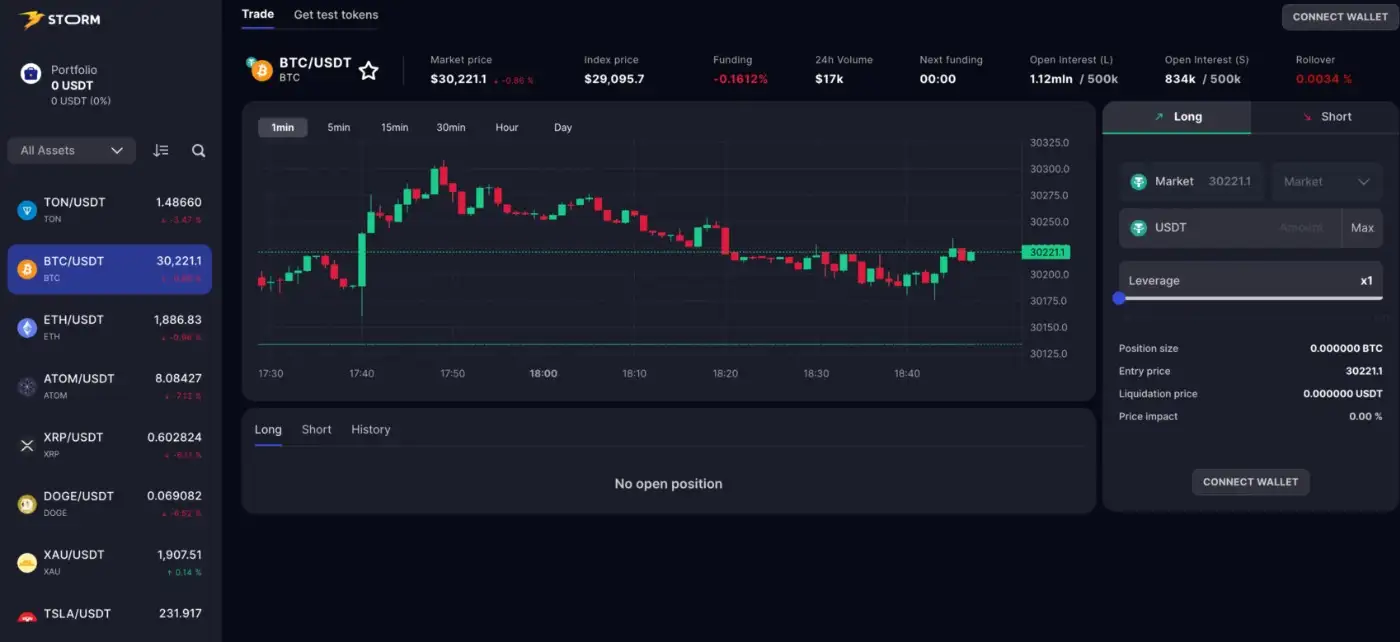Open the asset search magnifier icon
The height and width of the screenshot is (642, 1400).
(x=198, y=151)
